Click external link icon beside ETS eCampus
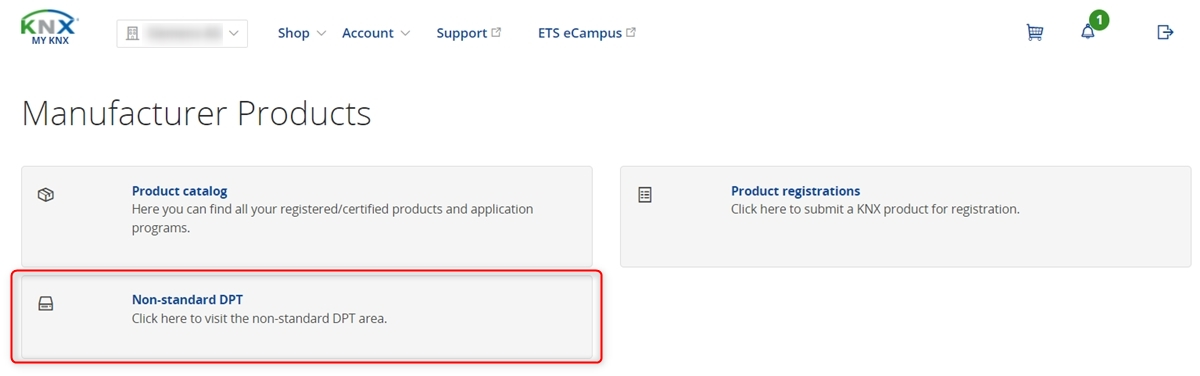This screenshot has height=376, width=1200. 631,32
